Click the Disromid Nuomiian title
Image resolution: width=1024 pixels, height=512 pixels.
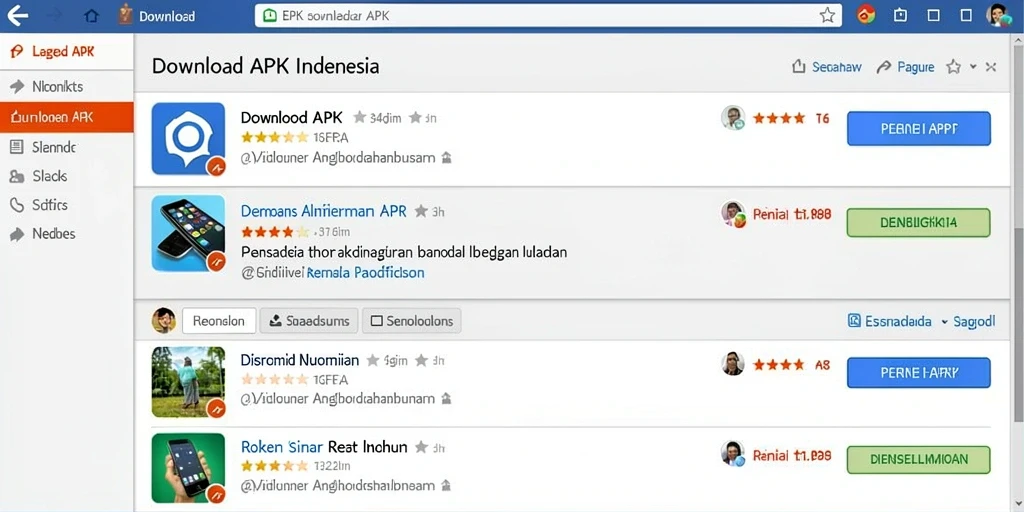pos(300,360)
